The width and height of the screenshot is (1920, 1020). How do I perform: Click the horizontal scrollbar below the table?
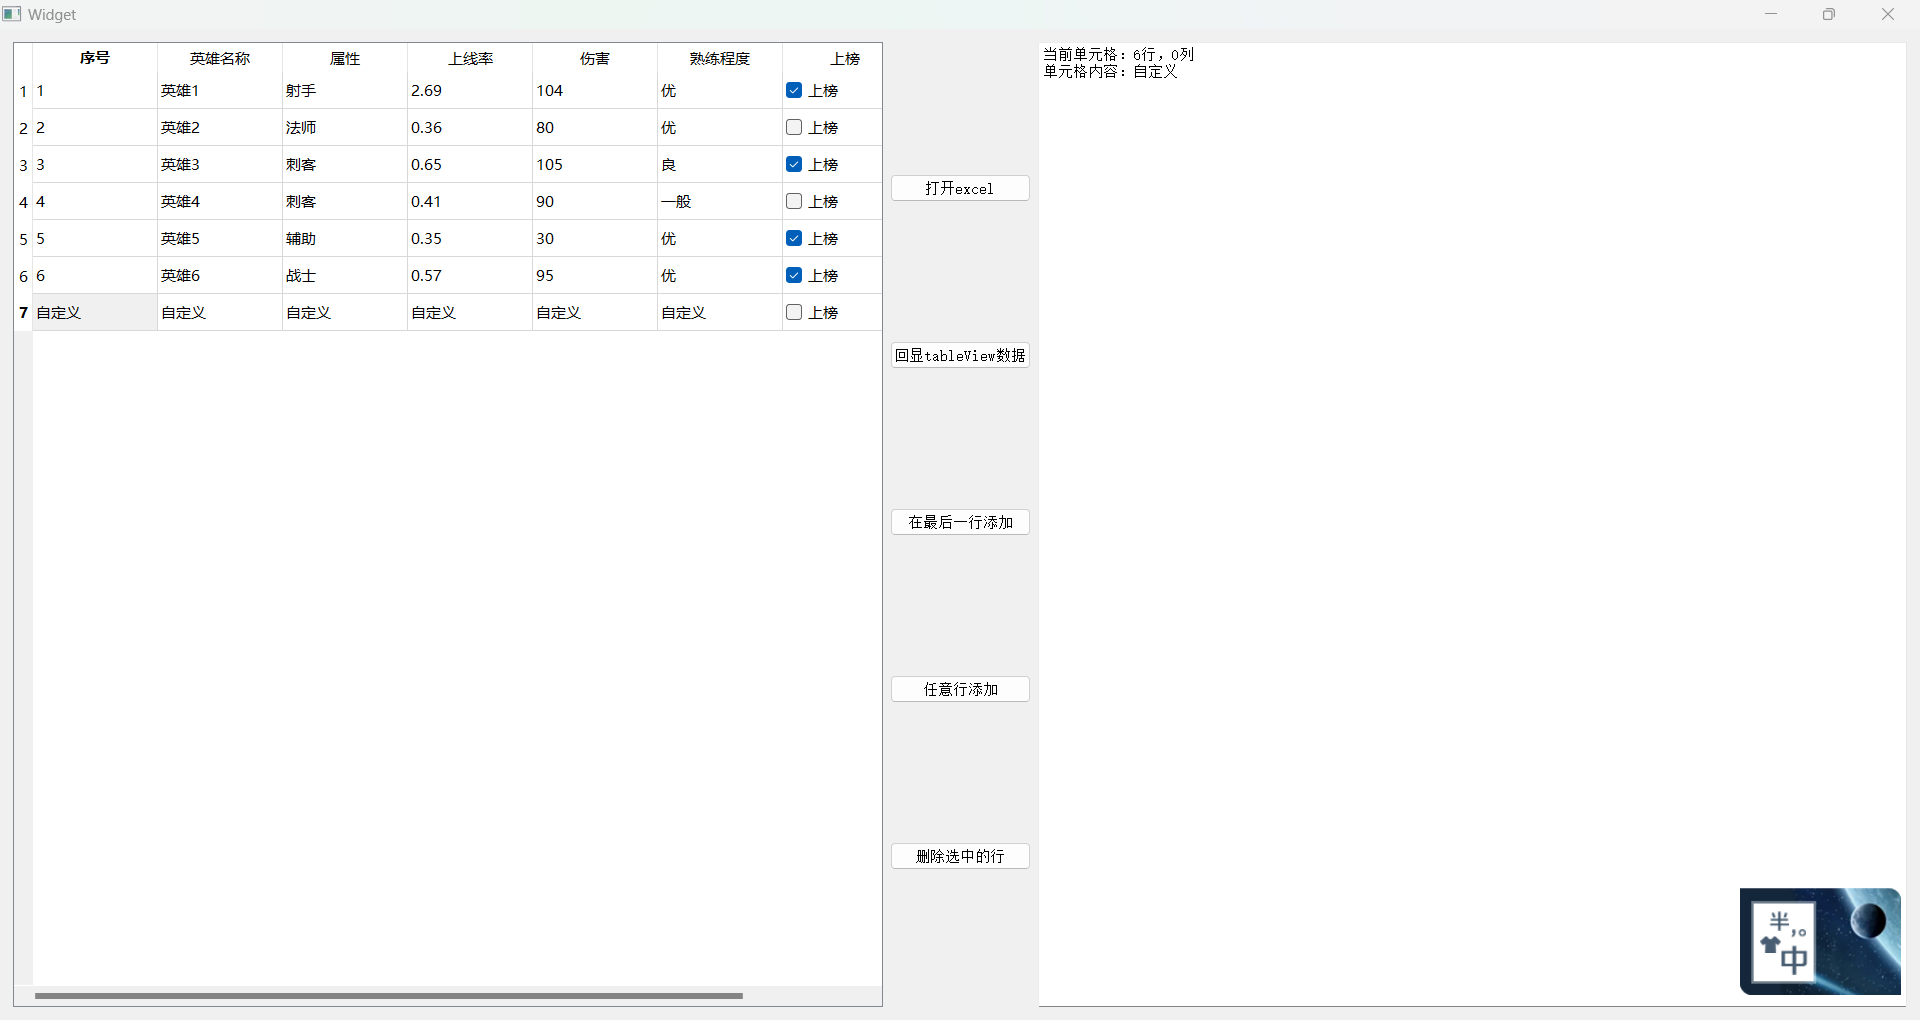click(390, 996)
